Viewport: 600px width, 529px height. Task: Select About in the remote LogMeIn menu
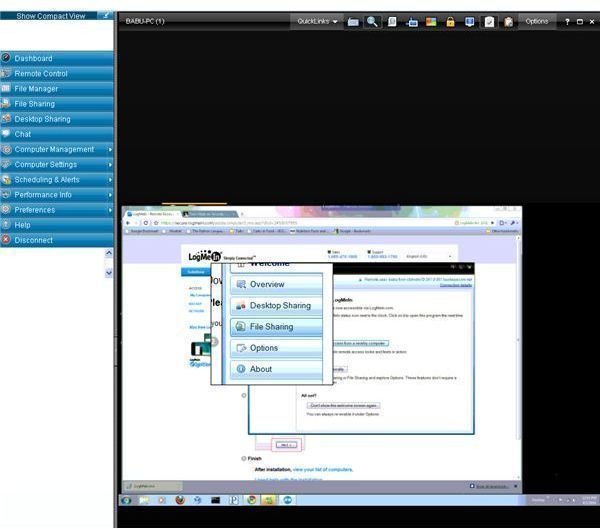pos(276,369)
